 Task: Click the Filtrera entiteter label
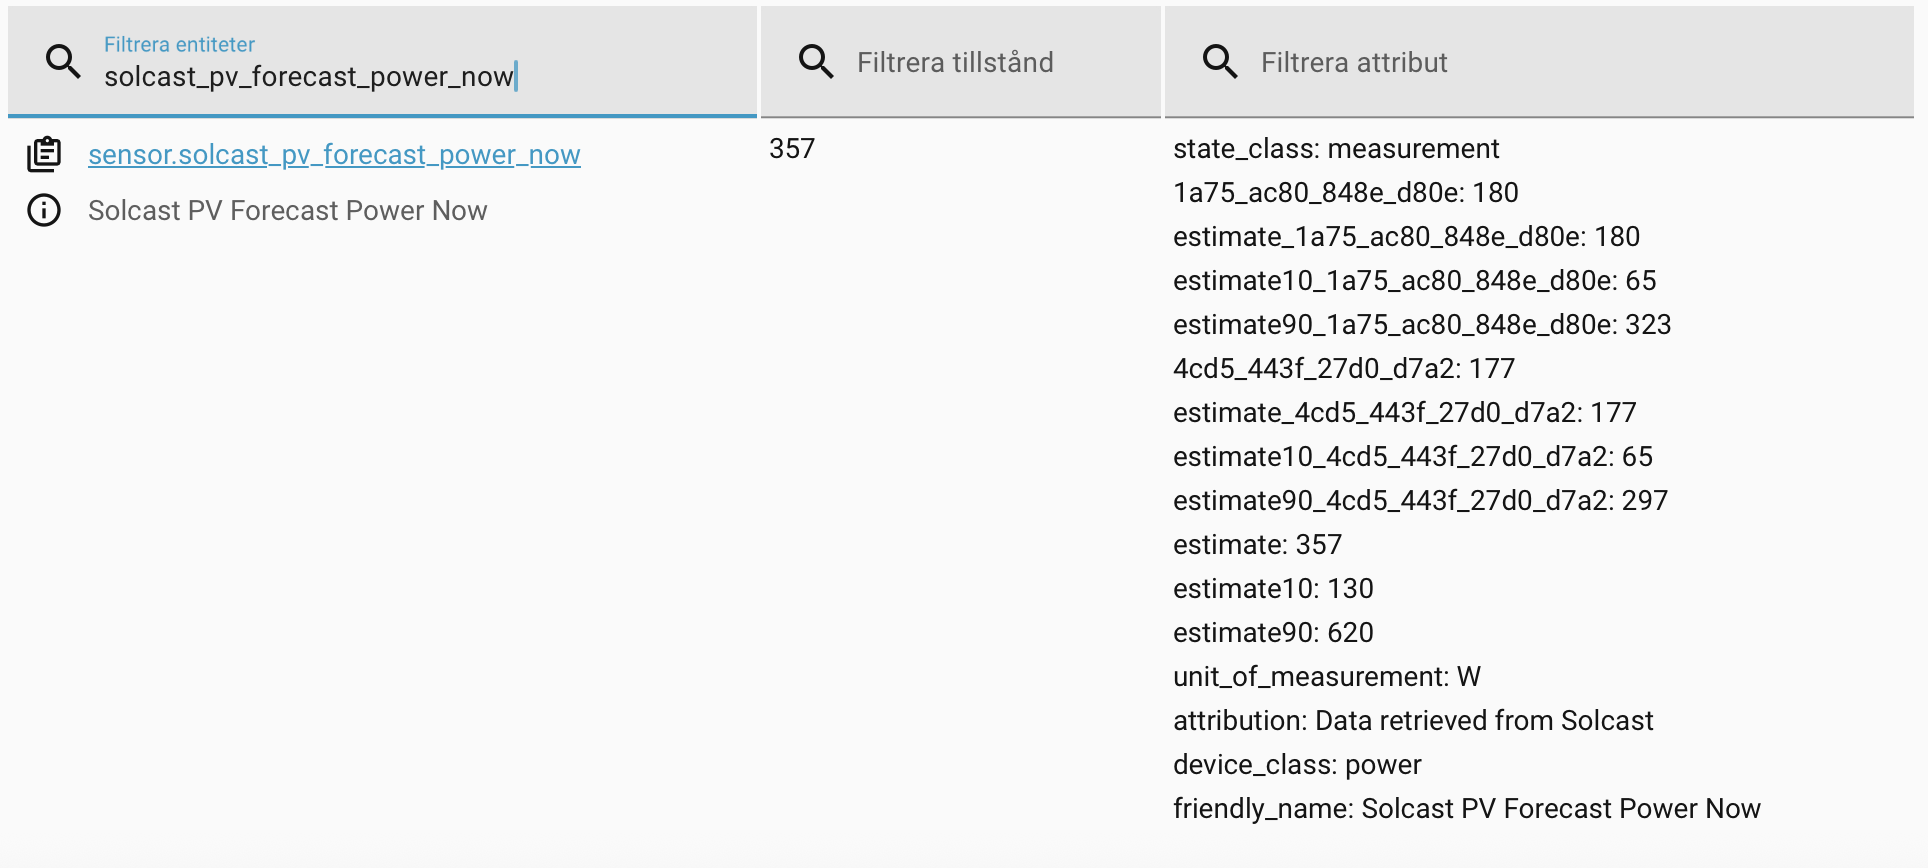coord(179,44)
